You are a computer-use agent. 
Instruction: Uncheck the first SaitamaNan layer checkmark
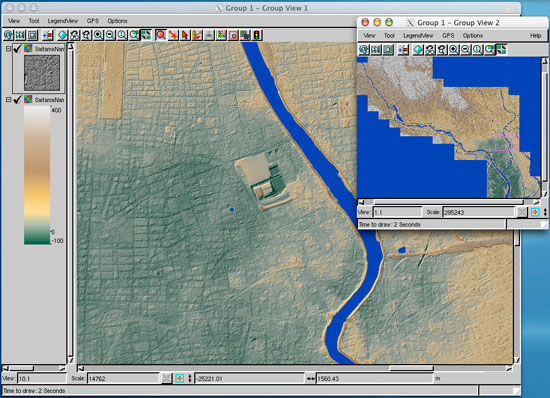pyautogui.click(x=17, y=49)
